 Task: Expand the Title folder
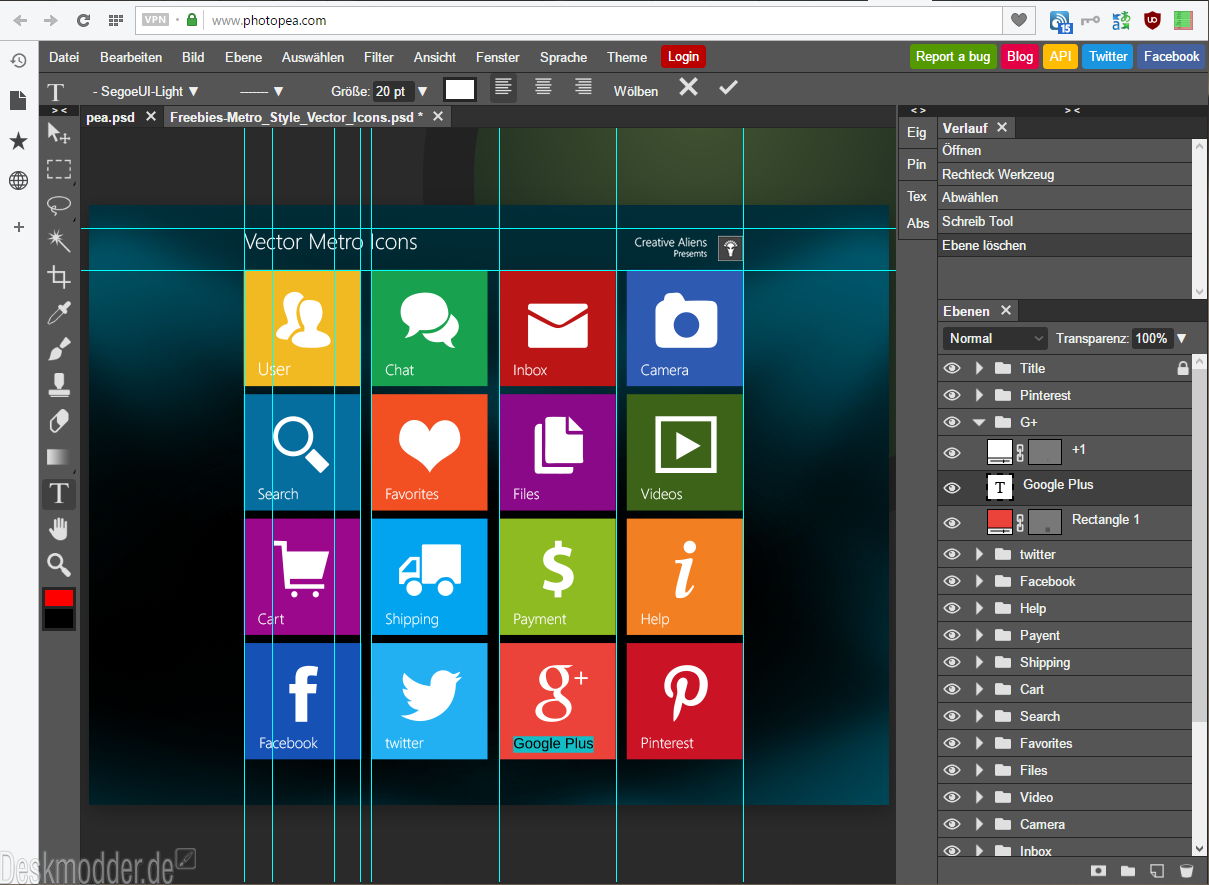click(980, 368)
